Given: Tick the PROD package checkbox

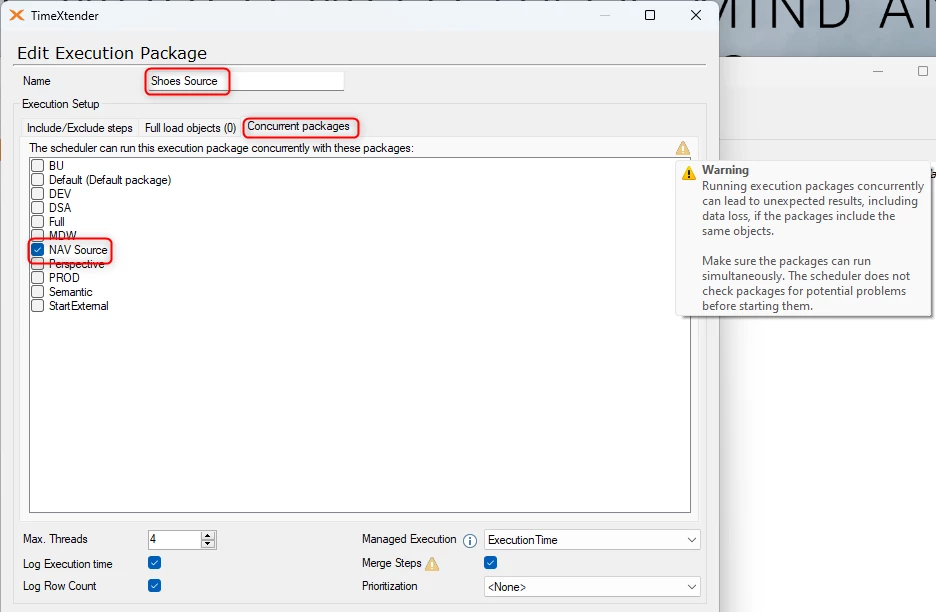Looking at the screenshot, I should coord(38,278).
